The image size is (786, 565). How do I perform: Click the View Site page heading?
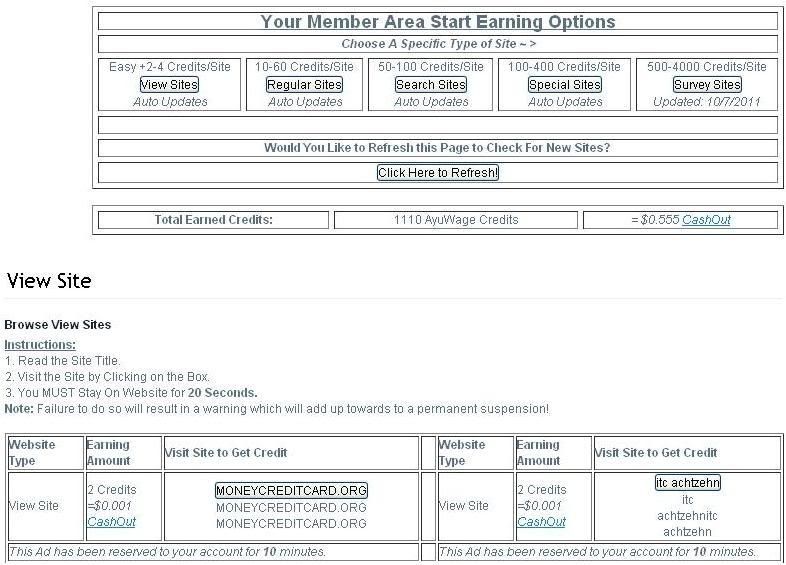[x=49, y=282]
